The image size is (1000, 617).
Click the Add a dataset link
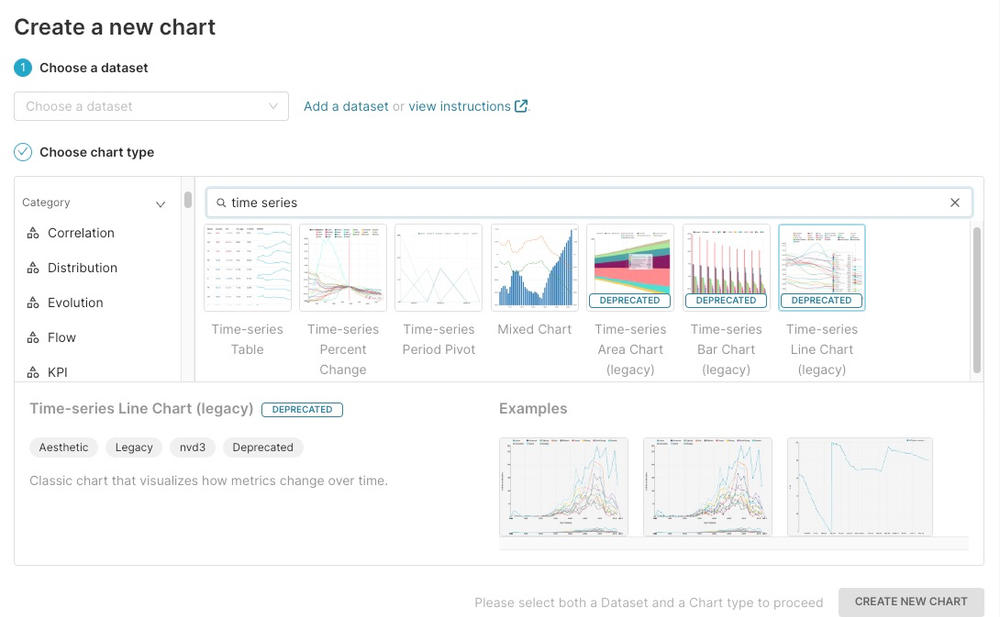click(x=346, y=106)
